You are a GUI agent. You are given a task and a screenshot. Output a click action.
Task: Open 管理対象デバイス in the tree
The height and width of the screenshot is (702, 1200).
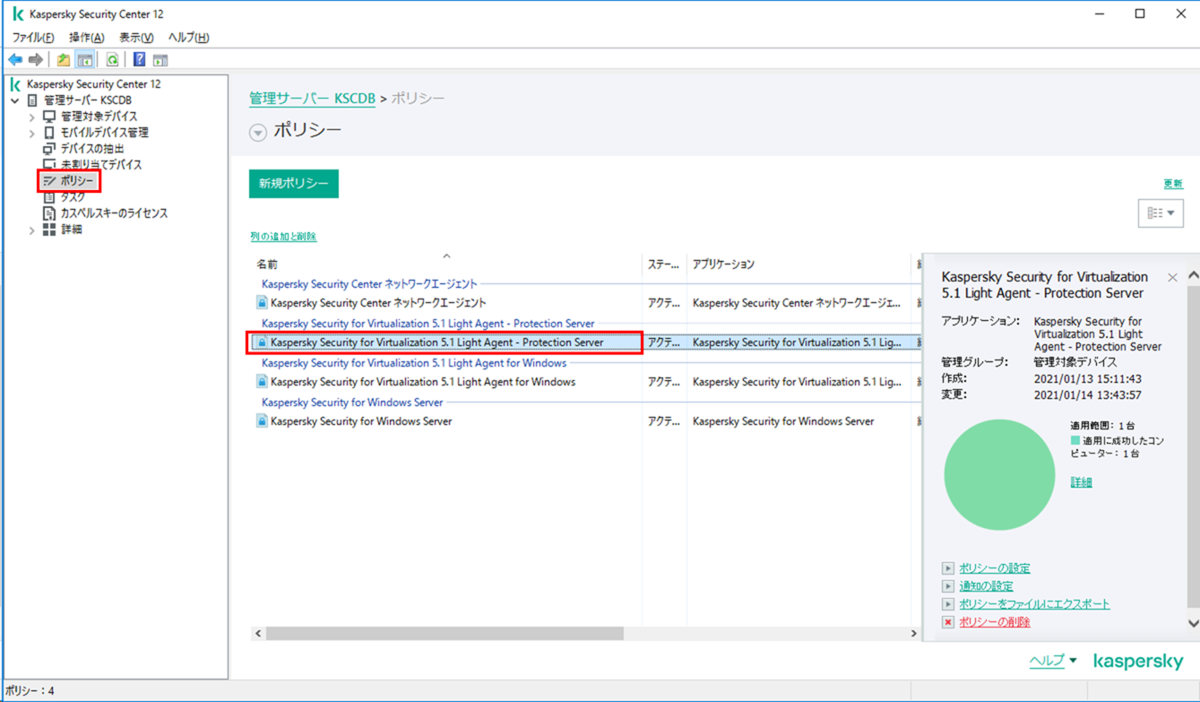pyautogui.click(x=99, y=117)
